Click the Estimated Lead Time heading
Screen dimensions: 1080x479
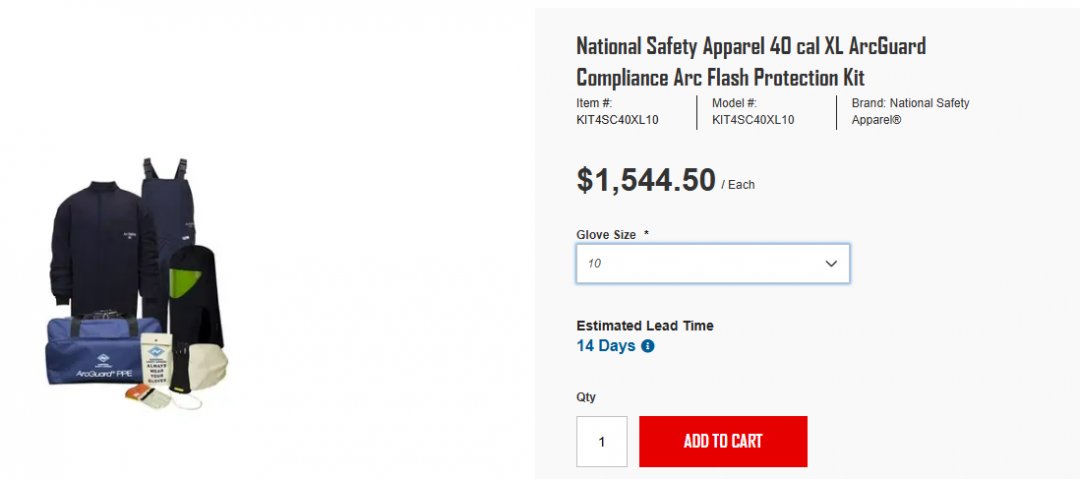pyautogui.click(x=645, y=326)
